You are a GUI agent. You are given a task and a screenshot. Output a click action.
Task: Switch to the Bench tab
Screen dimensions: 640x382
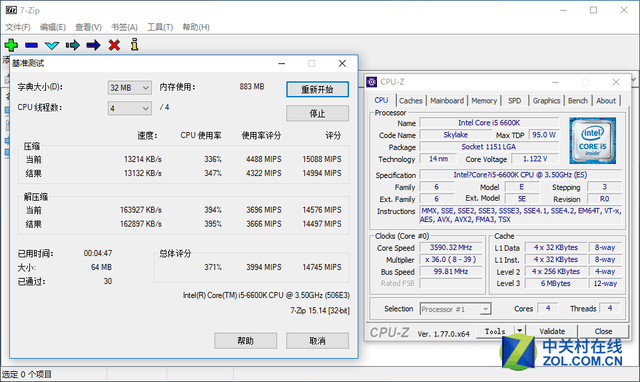578,101
